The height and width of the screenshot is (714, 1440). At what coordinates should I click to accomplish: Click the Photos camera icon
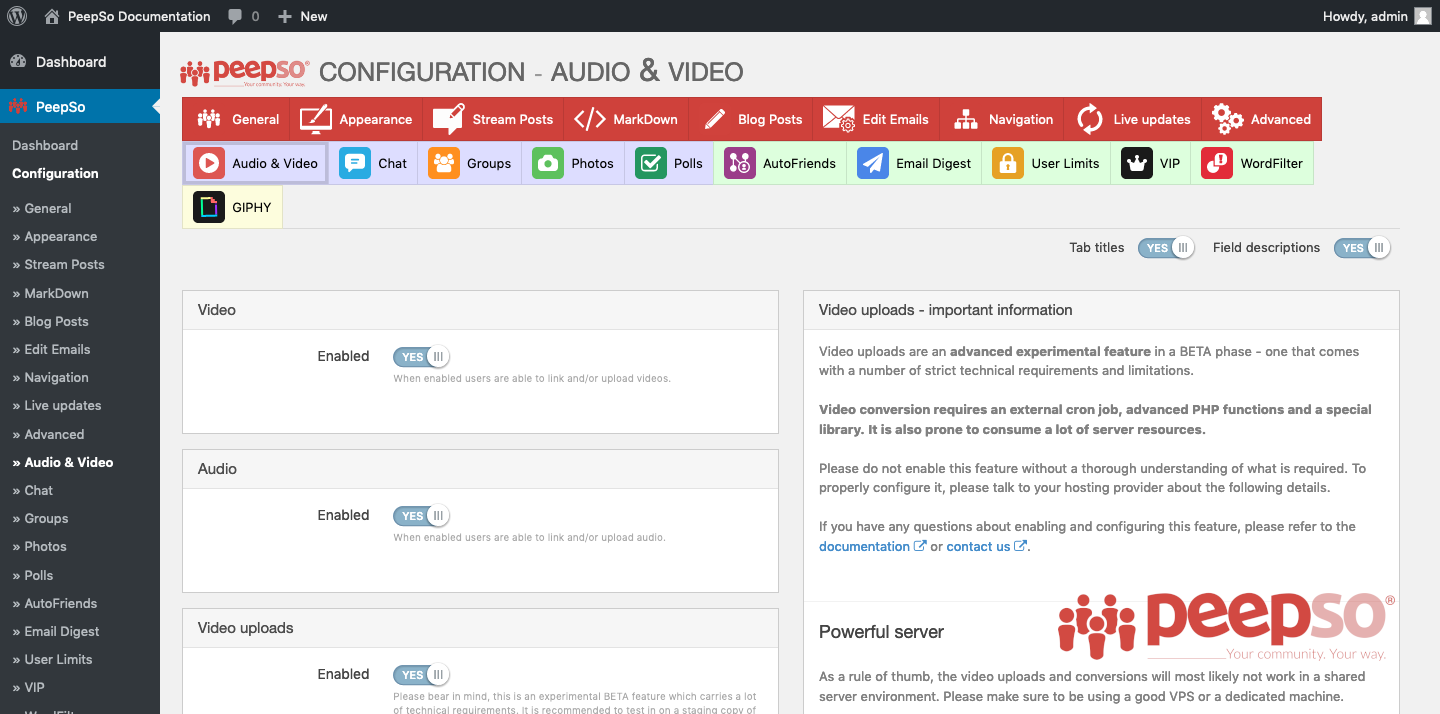[x=548, y=163]
